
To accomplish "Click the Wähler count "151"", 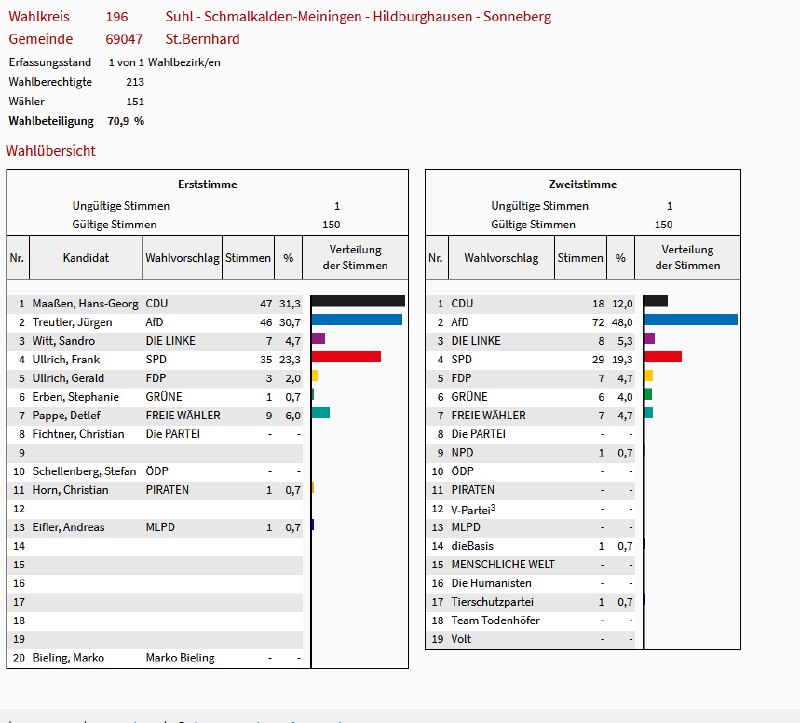I will (135, 102).
